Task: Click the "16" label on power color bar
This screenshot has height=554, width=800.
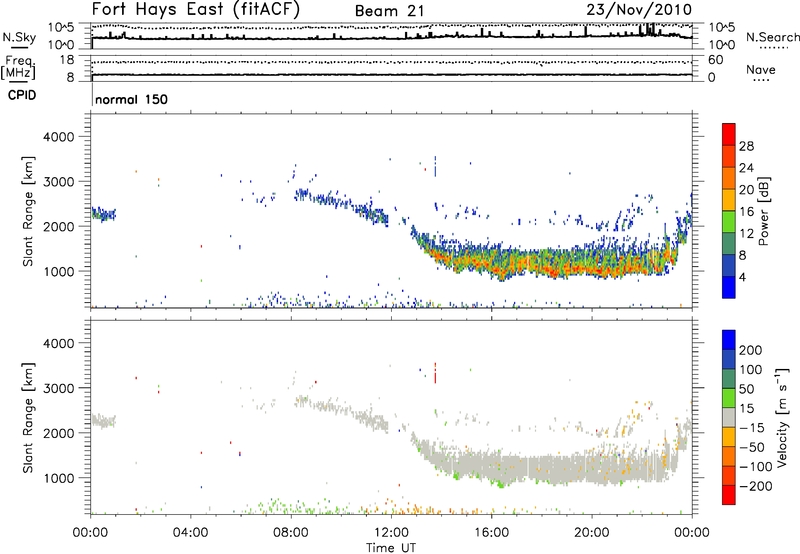Action: coord(746,212)
